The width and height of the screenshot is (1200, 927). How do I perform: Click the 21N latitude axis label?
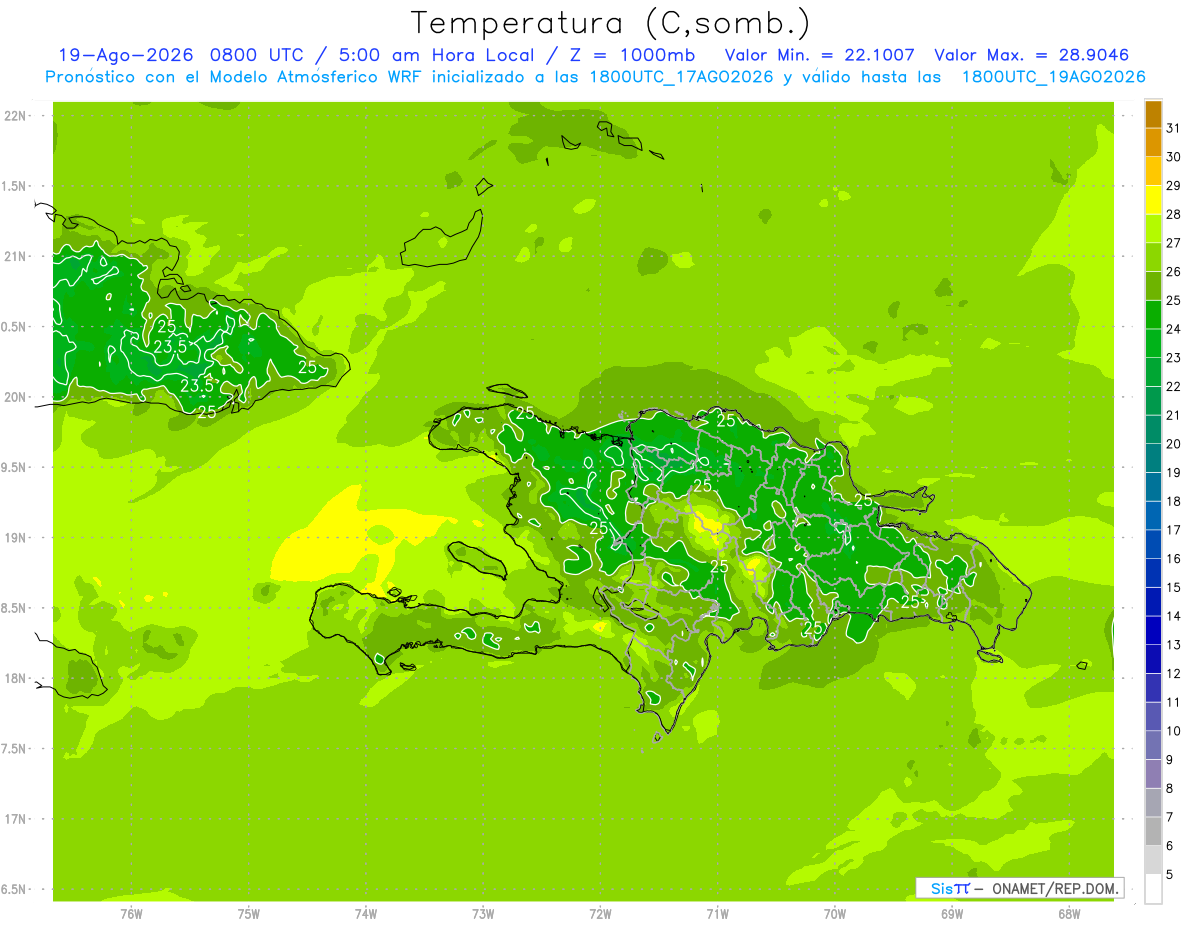pyautogui.click(x=14, y=256)
